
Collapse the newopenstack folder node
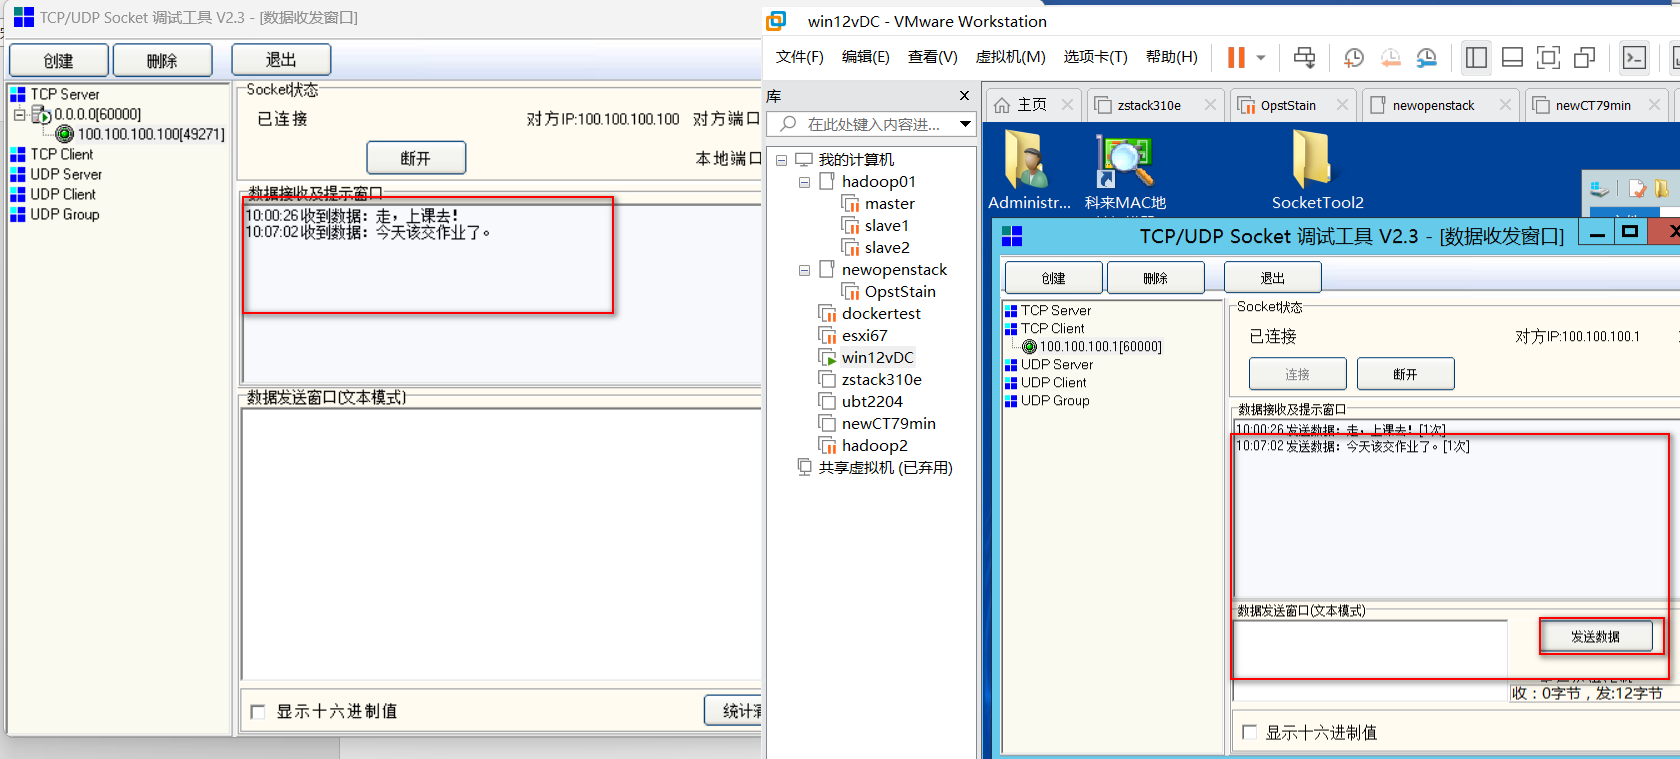click(804, 270)
